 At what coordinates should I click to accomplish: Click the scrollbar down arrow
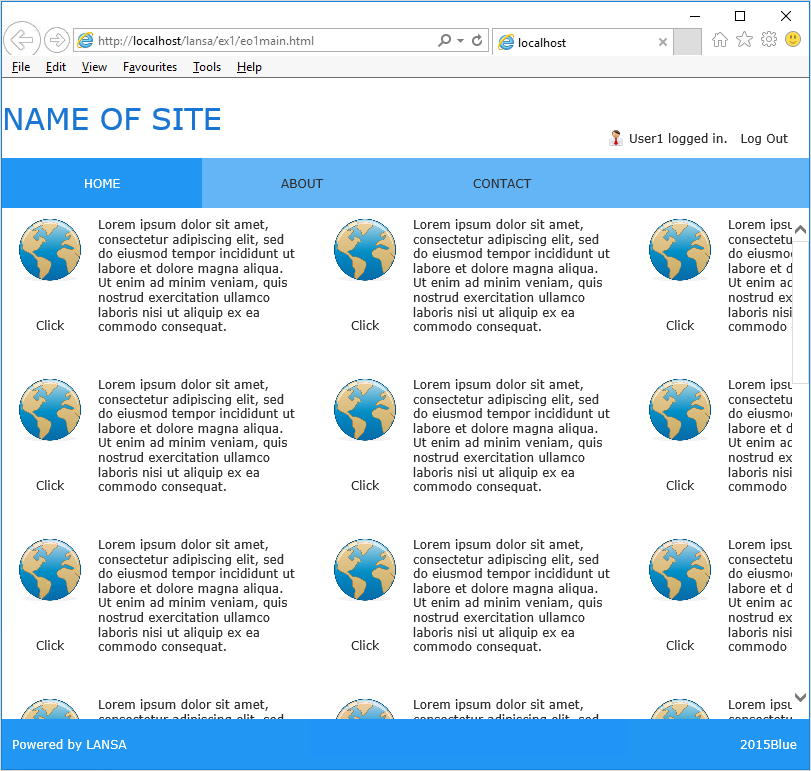click(800, 698)
